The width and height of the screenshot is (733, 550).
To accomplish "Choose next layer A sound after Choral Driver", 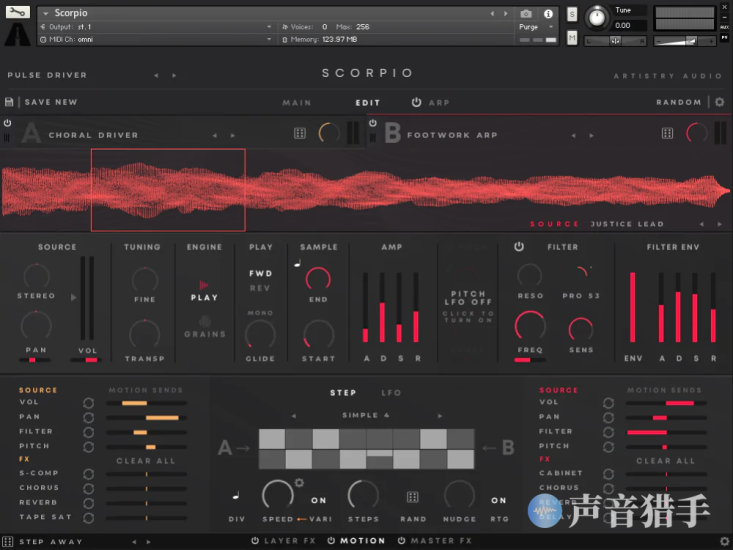I will tap(233, 136).
